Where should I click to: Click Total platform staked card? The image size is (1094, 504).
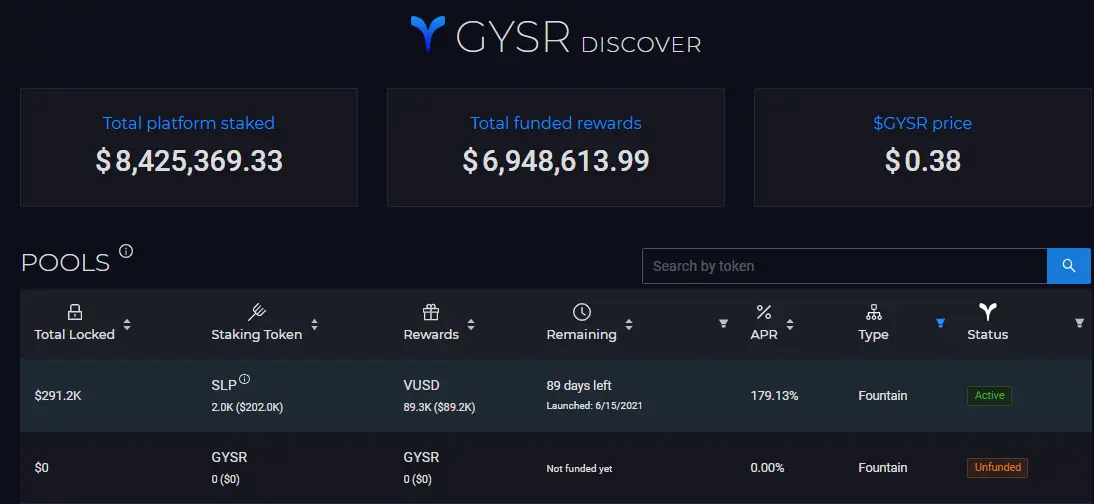pos(189,147)
